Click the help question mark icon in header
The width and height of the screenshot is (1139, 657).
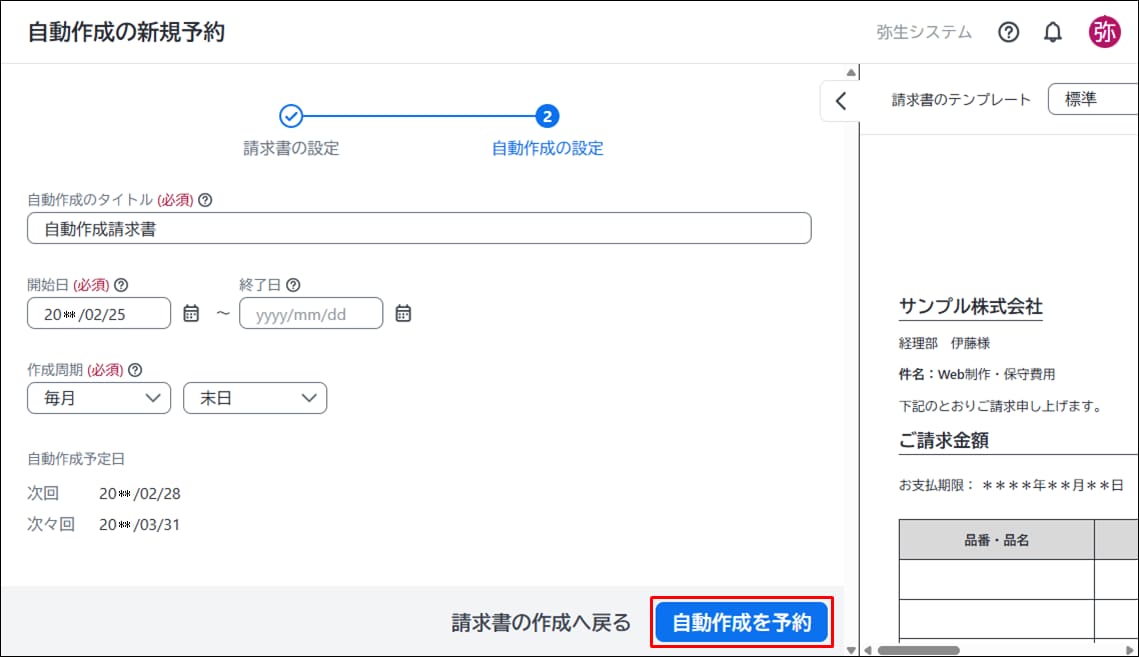[1009, 32]
